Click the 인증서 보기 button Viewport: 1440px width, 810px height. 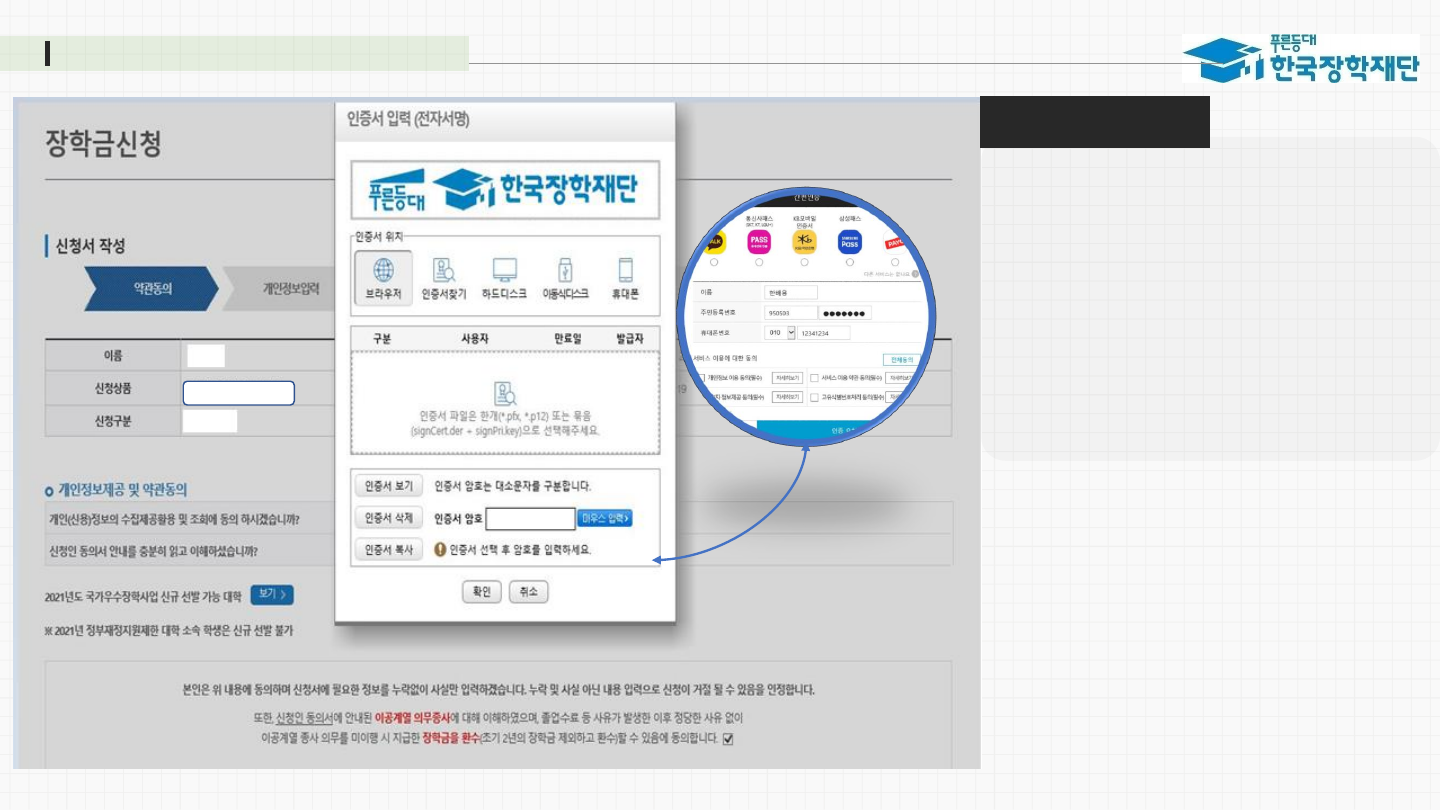click(x=389, y=486)
